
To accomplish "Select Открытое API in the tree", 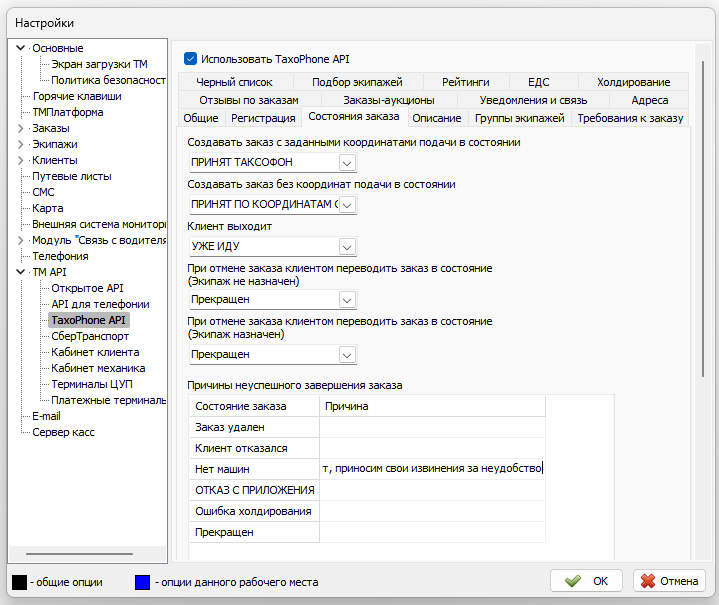I will [87, 288].
